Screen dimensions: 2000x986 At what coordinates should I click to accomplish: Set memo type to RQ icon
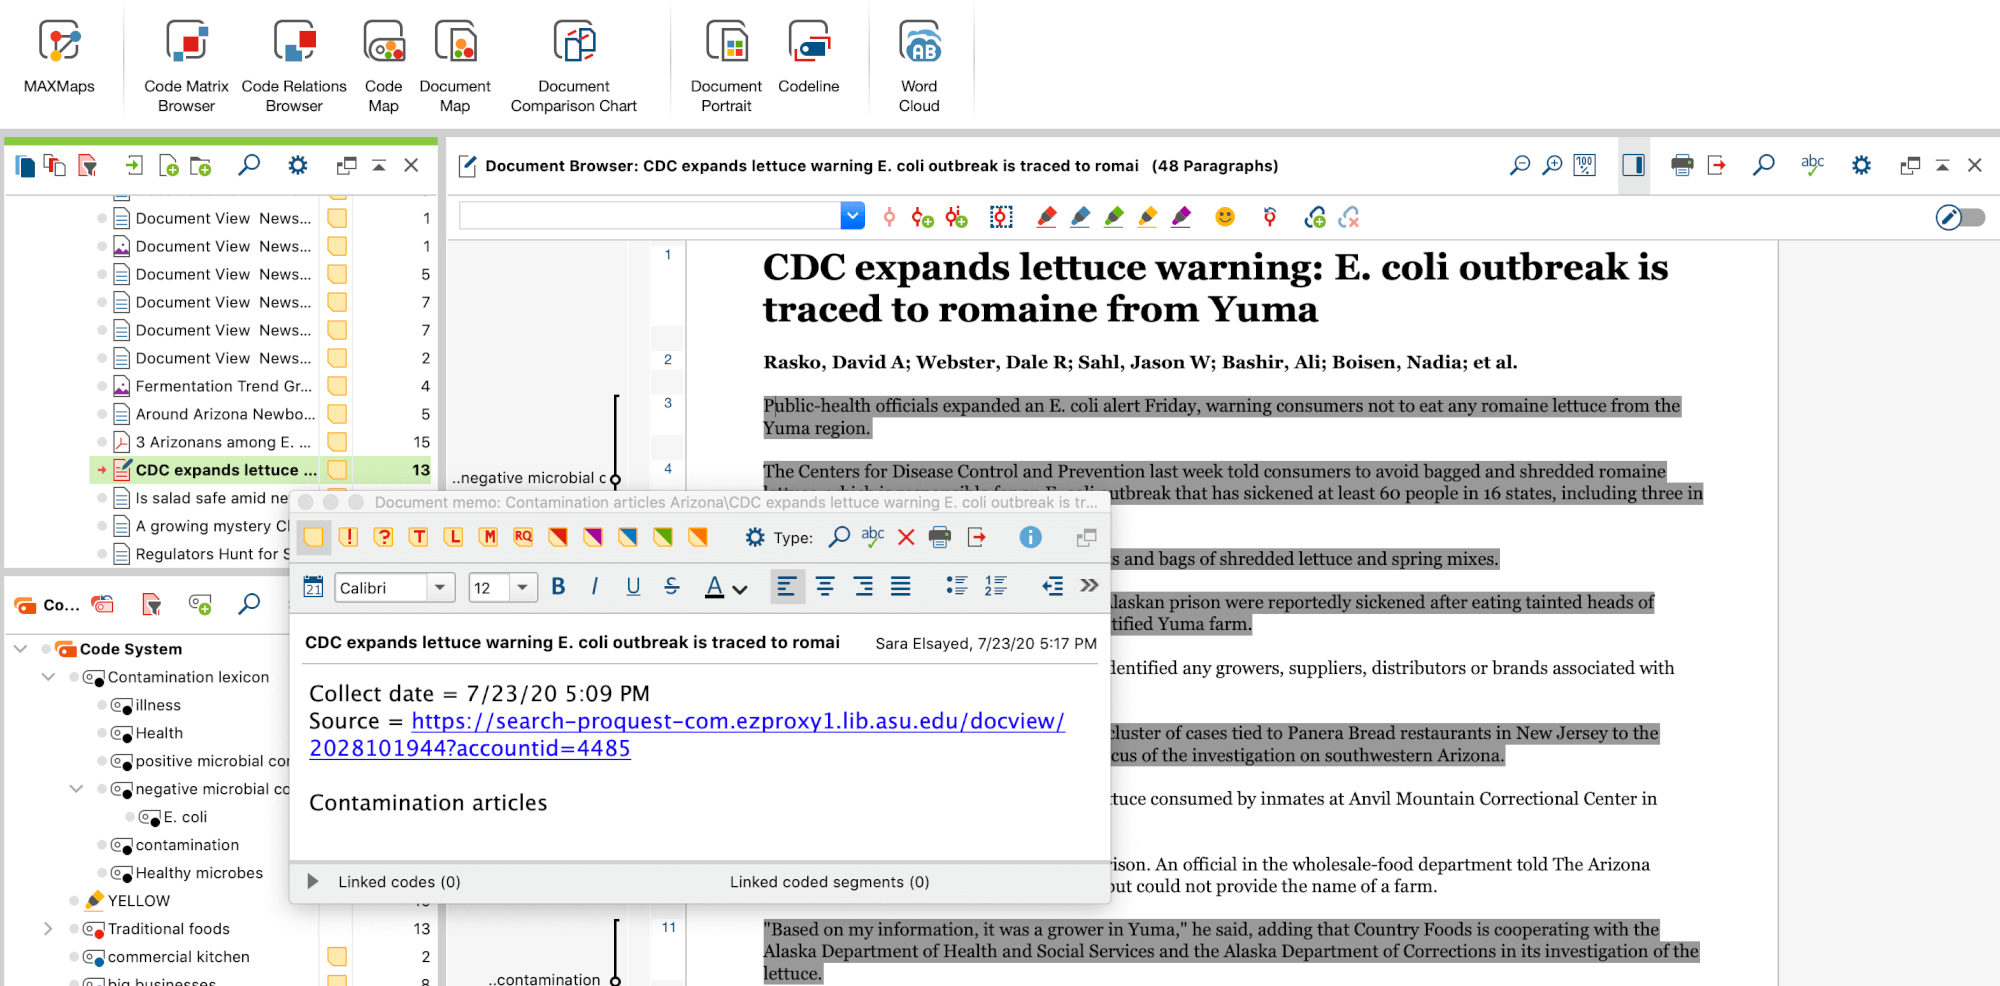(x=523, y=537)
